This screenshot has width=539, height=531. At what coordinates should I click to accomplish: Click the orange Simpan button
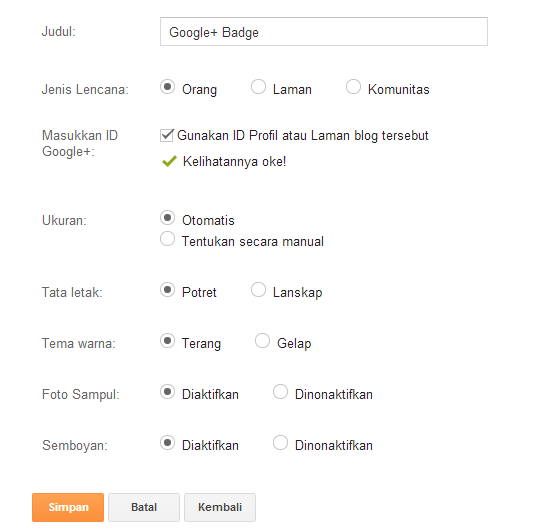pyautogui.click(x=68, y=507)
